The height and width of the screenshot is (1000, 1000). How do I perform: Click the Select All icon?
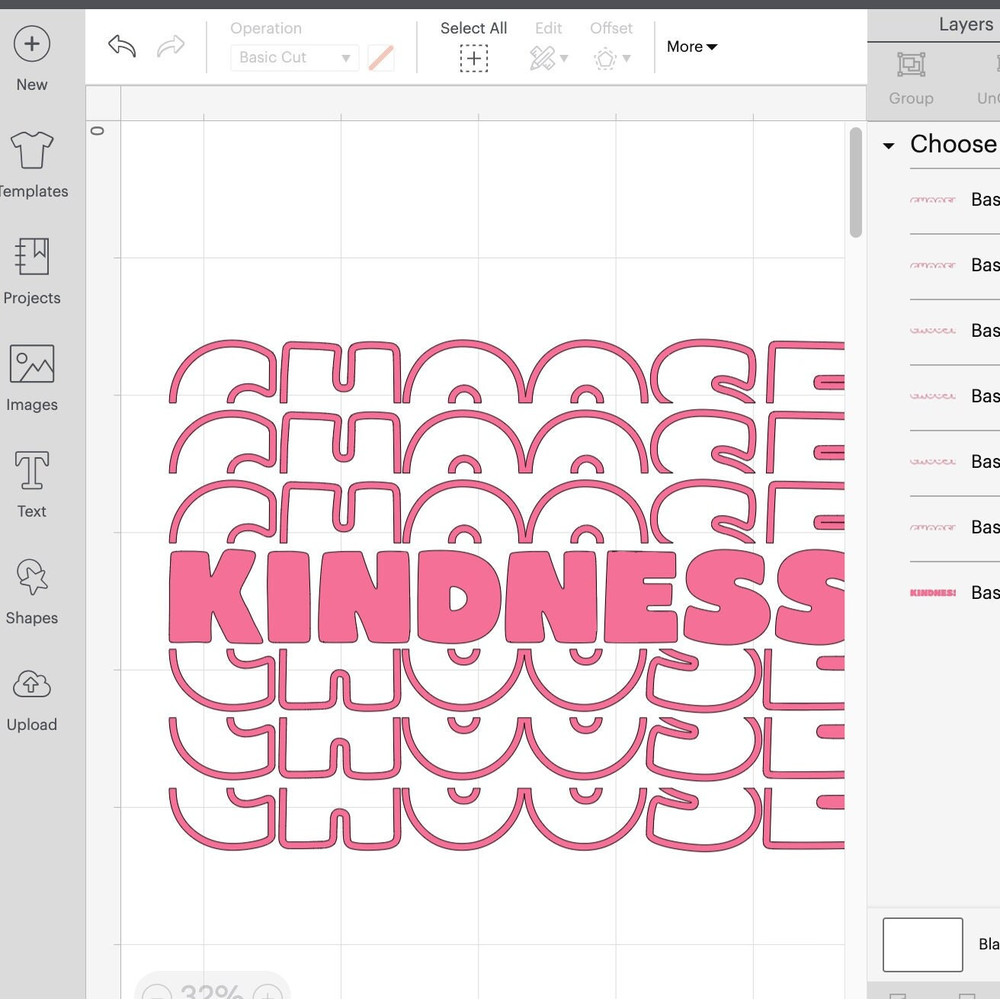coord(473,58)
